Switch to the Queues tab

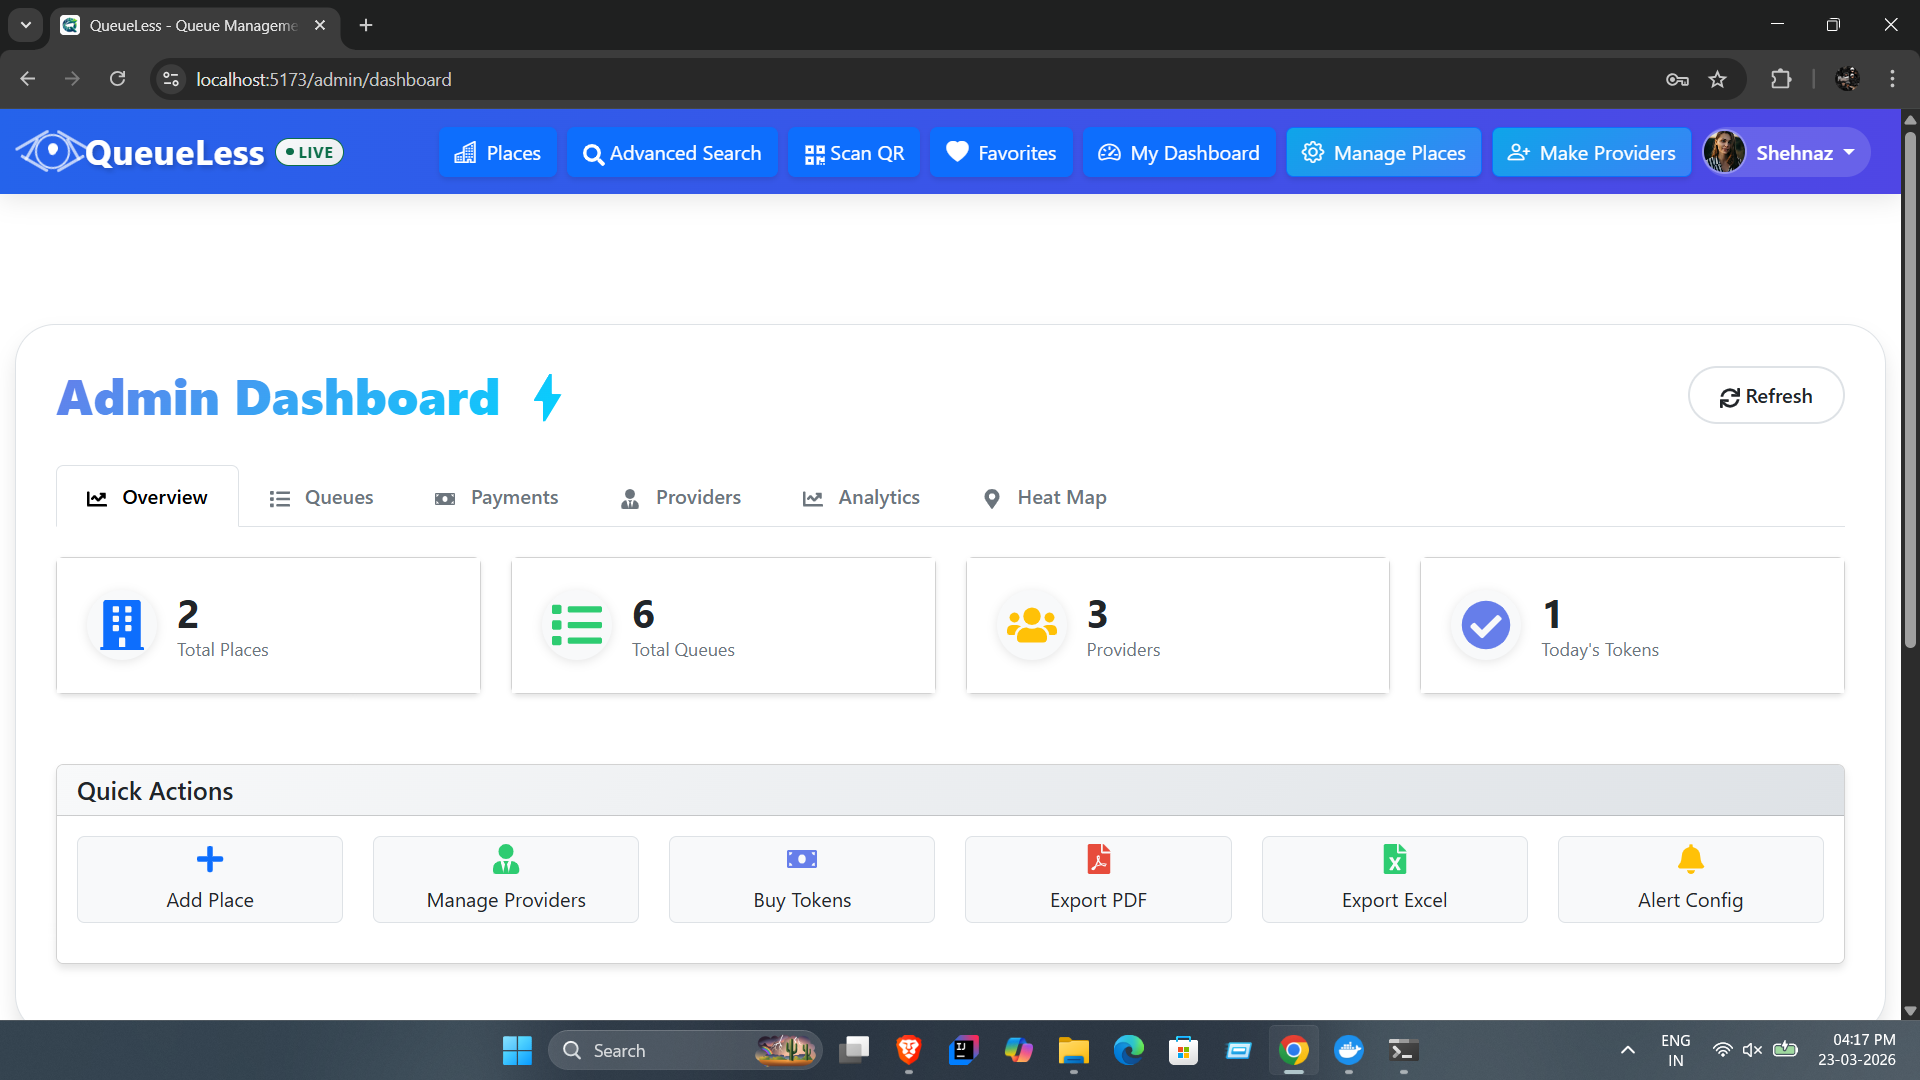click(x=321, y=497)
